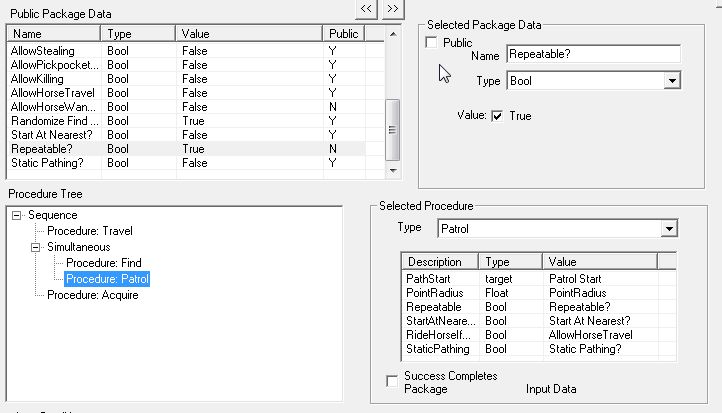Open the package data Type dropdown
This screenshot has height=413, width=722.
pos(671,80)
